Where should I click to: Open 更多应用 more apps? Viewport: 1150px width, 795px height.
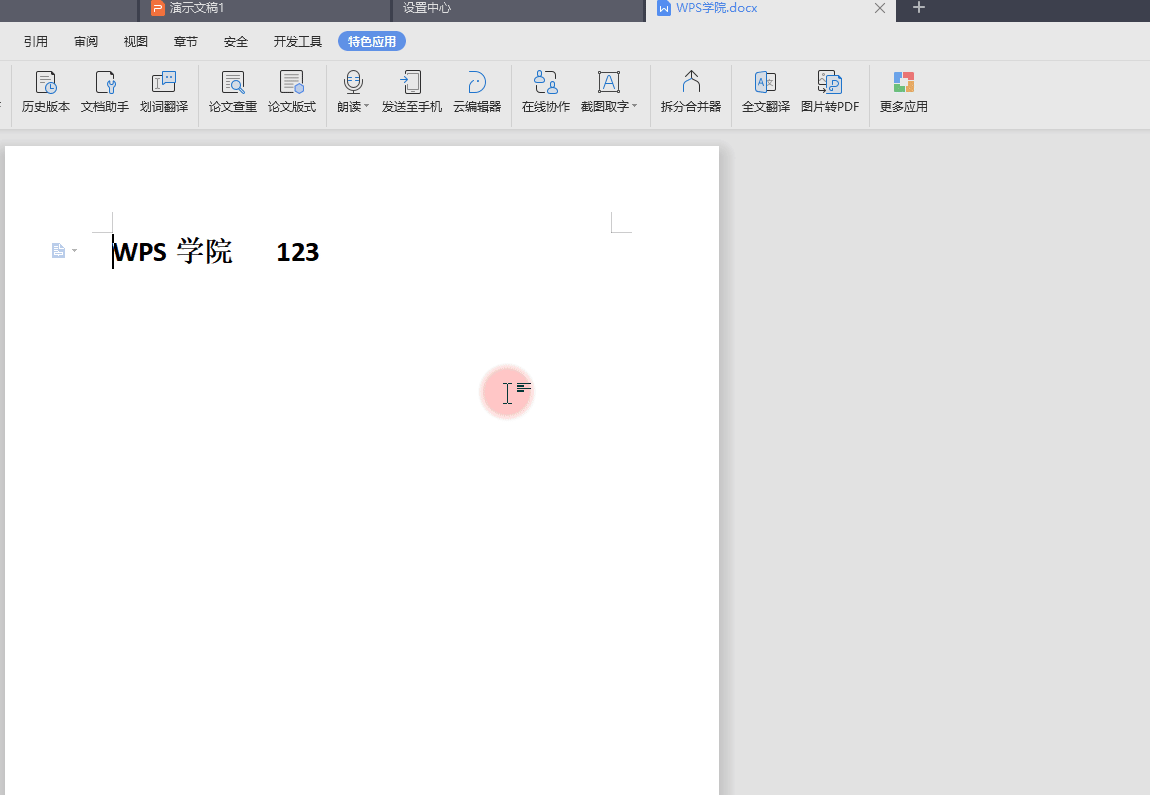904,92
